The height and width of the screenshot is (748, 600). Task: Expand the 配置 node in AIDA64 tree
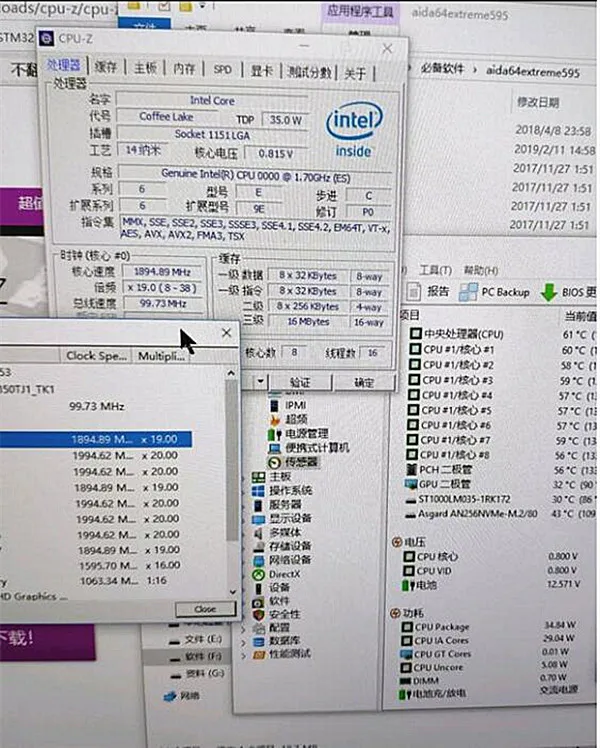point(244,629)
